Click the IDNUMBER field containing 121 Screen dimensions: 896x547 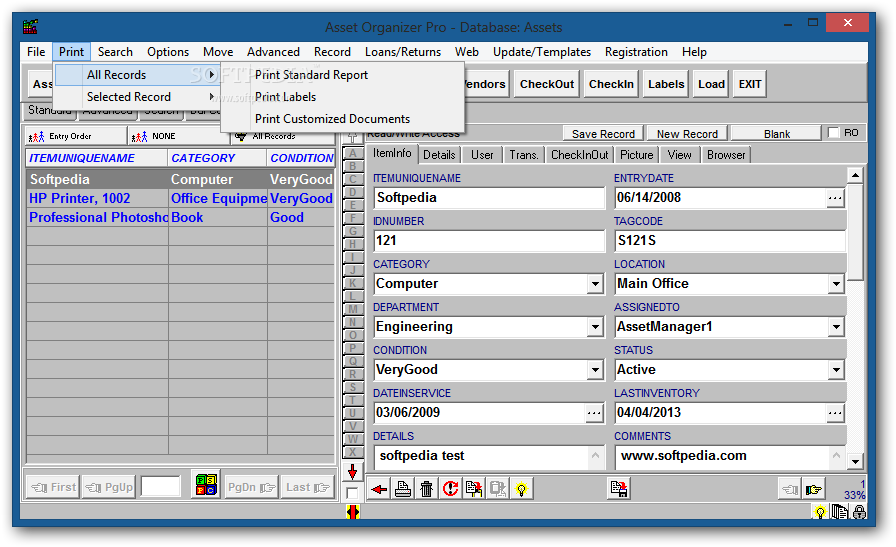pos(489,241)
